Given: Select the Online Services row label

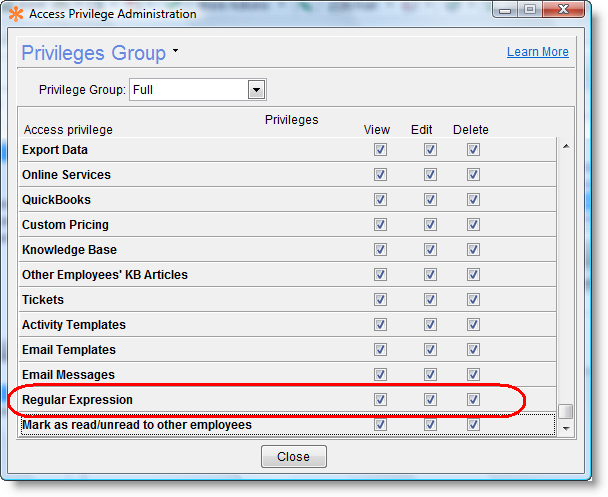Looking at the screenshot, I should [x=66, y=175].
